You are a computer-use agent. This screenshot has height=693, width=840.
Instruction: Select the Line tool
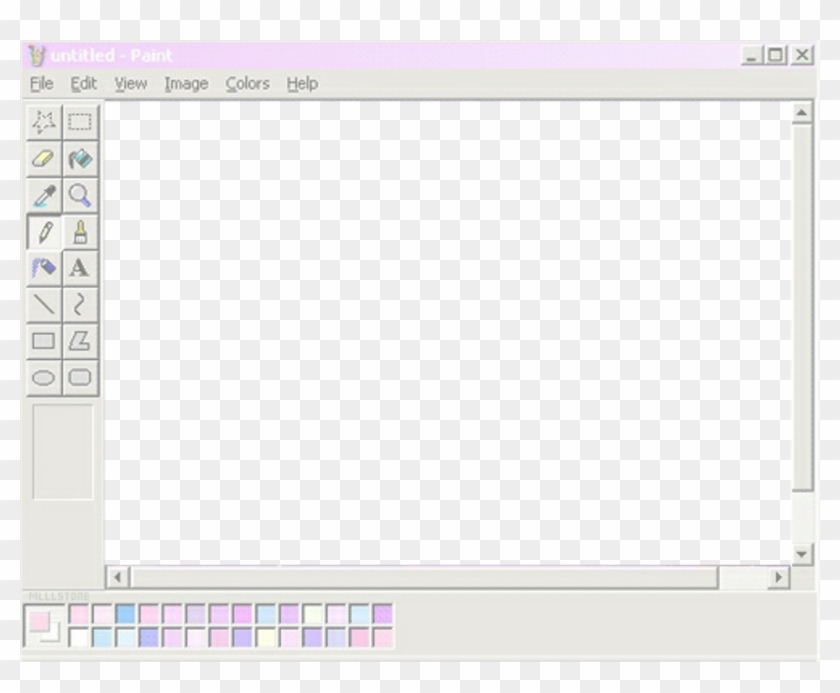tap(44, 303)
